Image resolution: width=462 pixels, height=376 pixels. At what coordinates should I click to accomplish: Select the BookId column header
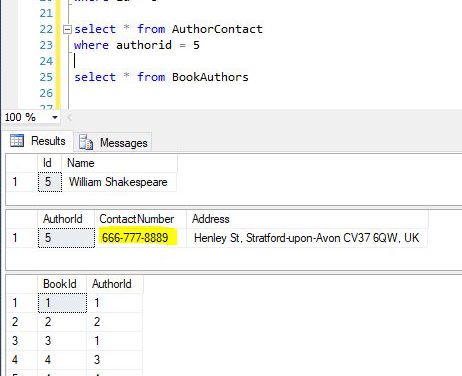coord(62,284)
